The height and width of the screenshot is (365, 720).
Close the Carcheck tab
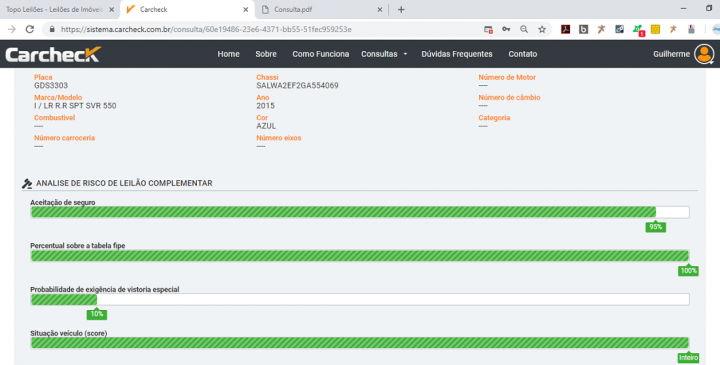coord(246,9)
